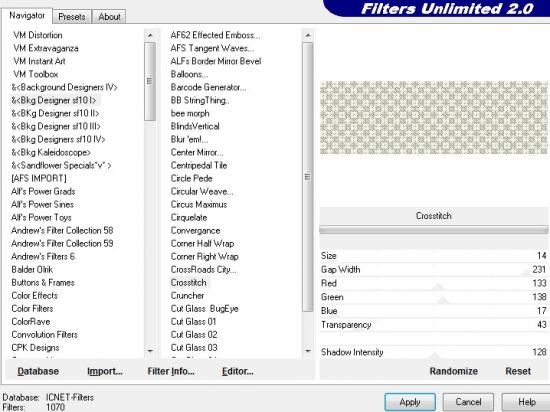Open the About tab
The height and width of the screenshot is (412, 550).
tap(109, 16)
